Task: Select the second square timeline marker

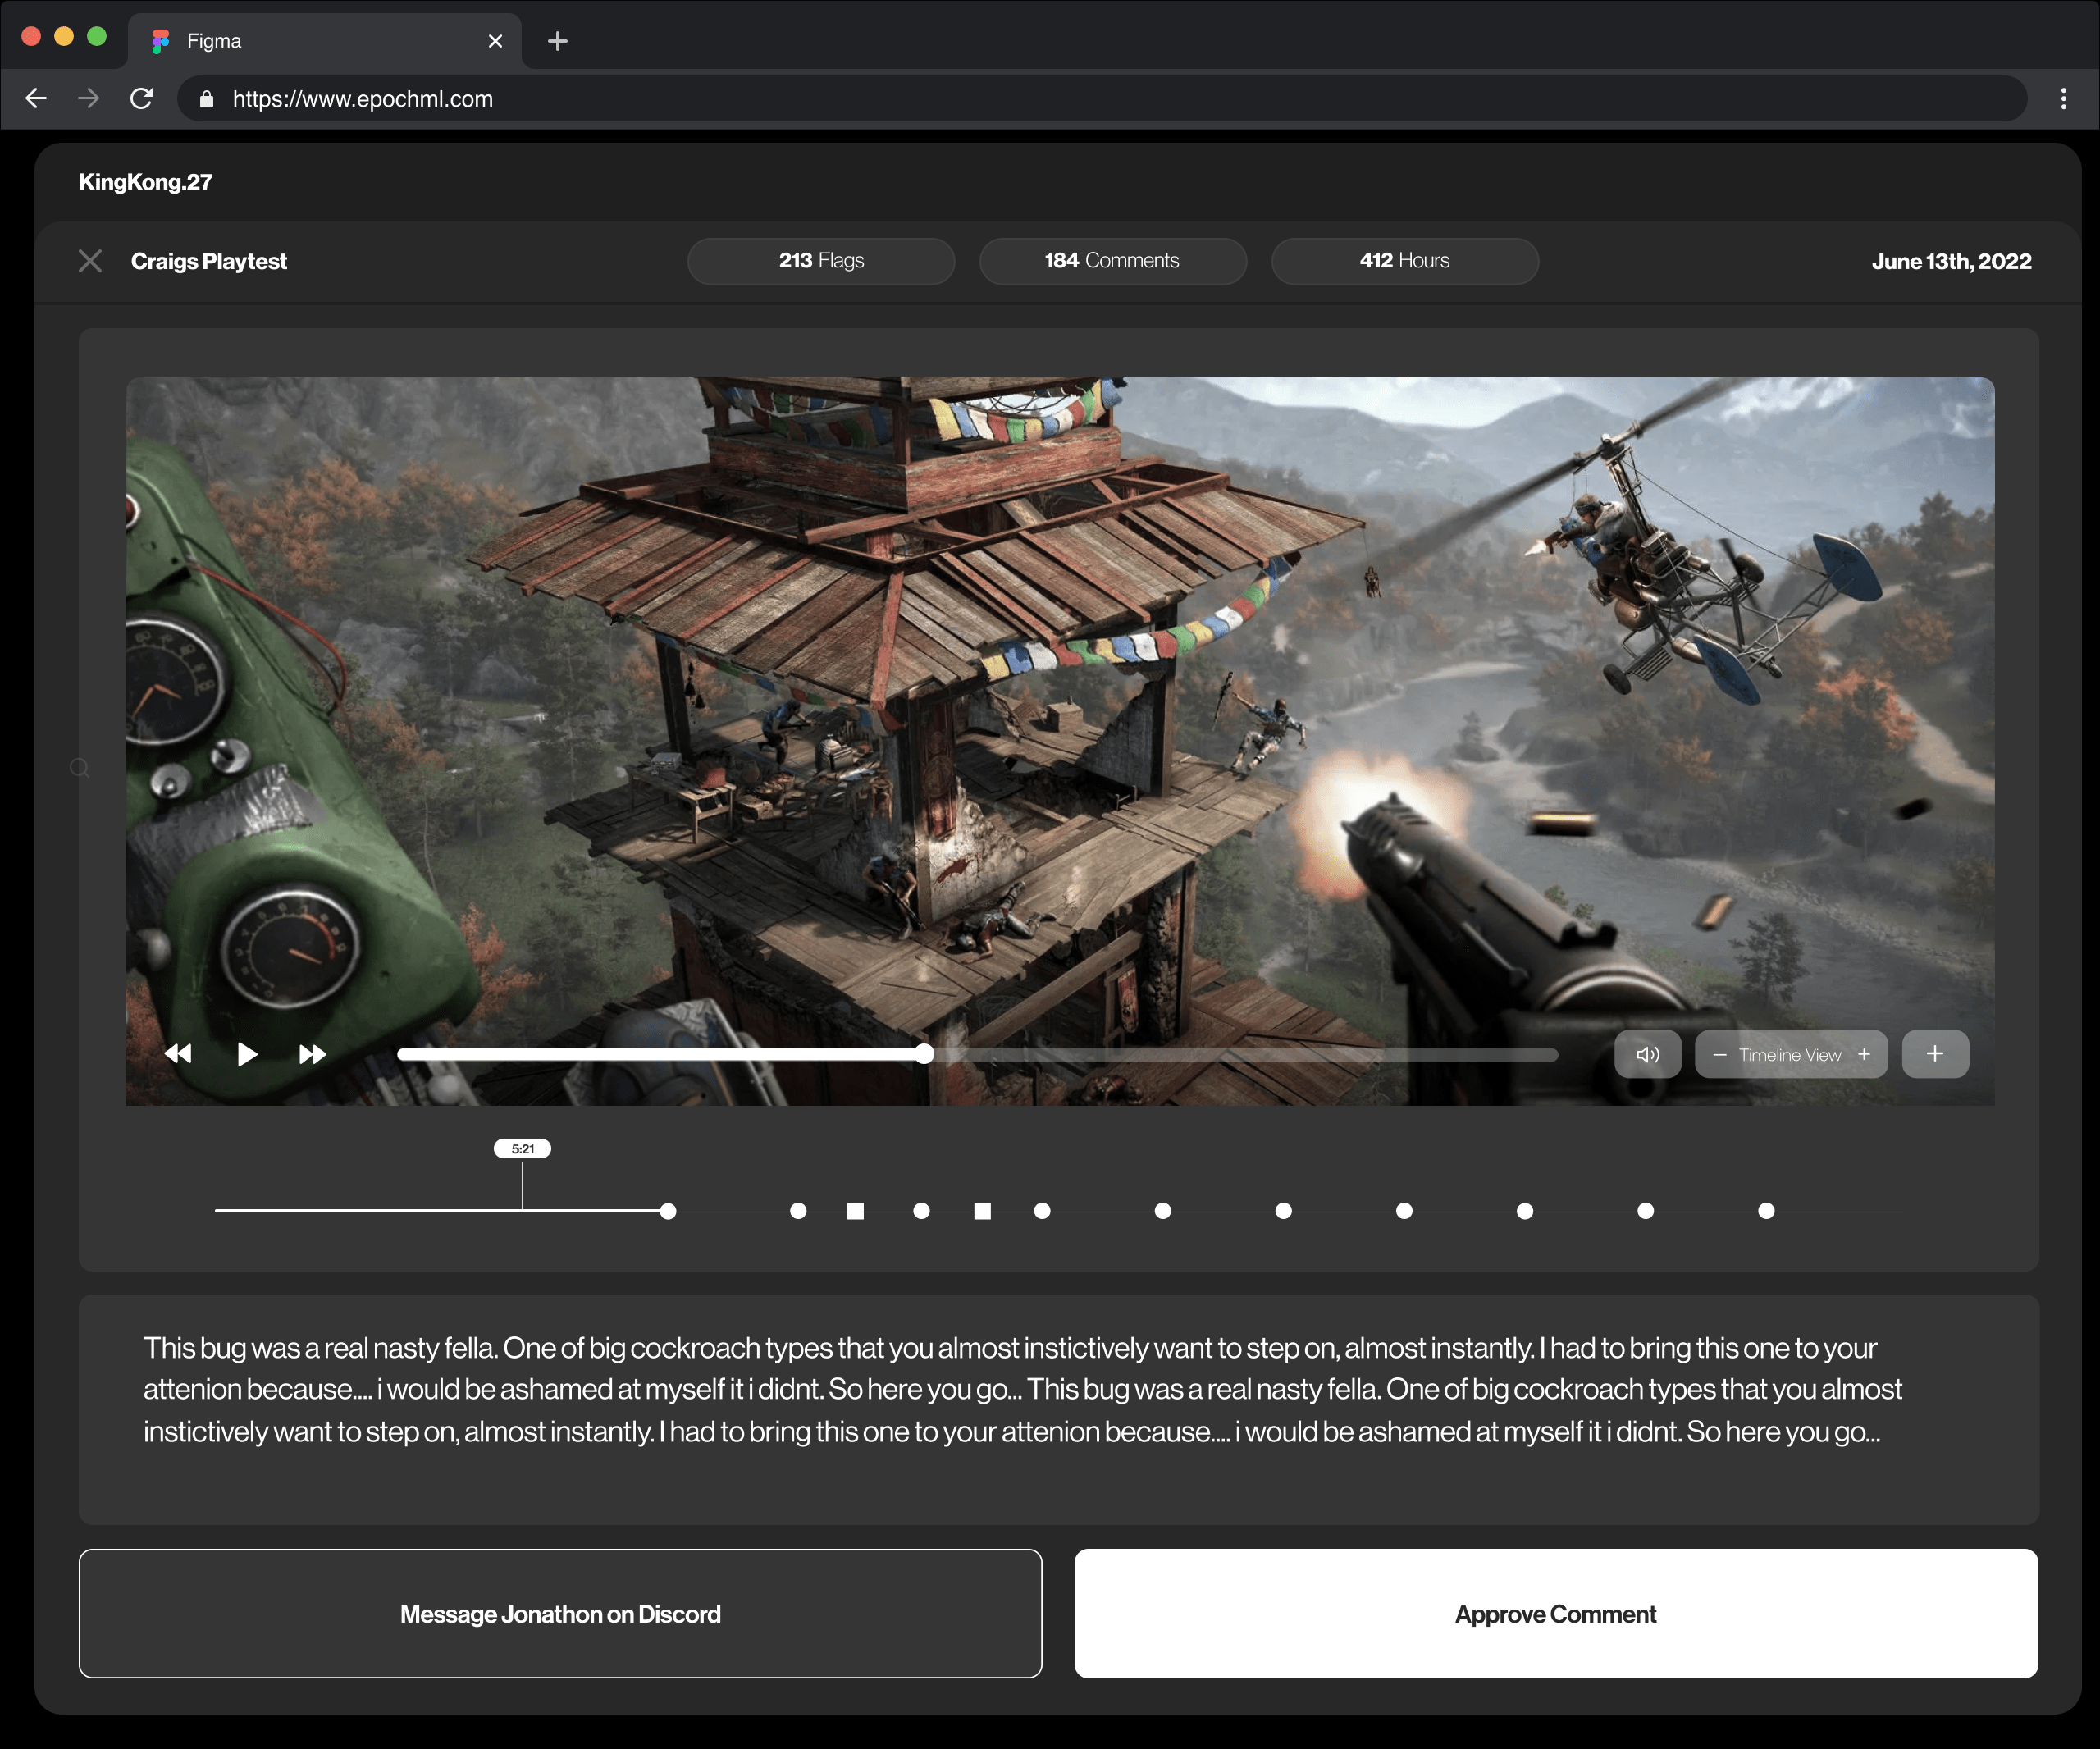Action: 983,1211
